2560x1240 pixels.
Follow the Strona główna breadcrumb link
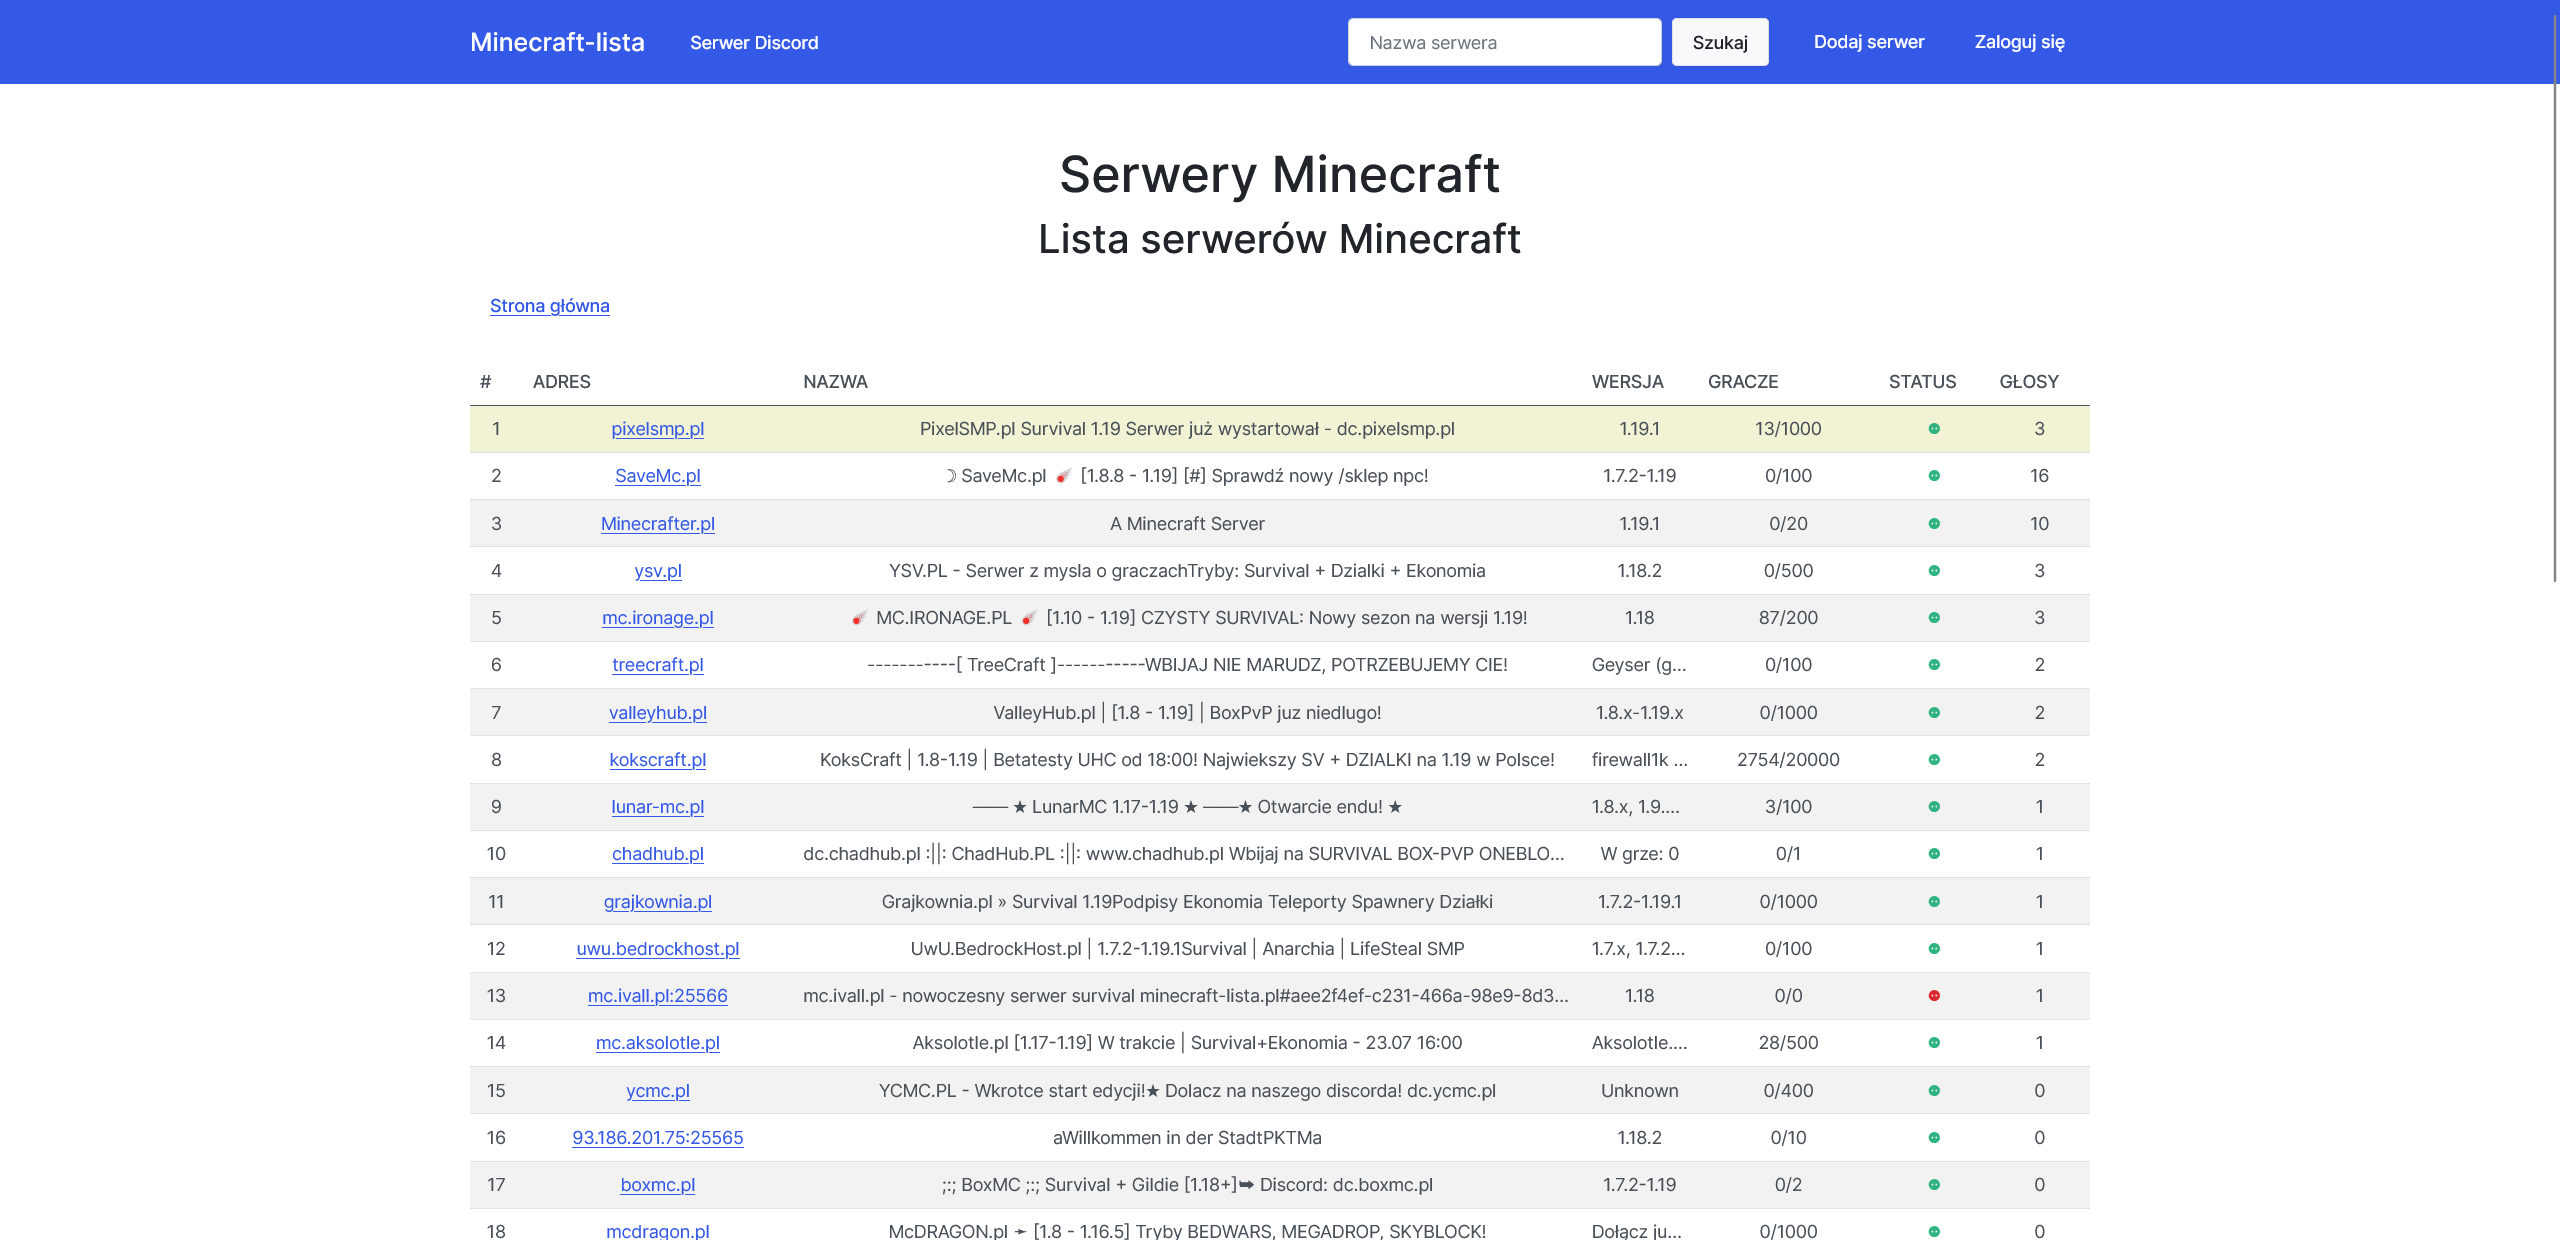[549, 306]
